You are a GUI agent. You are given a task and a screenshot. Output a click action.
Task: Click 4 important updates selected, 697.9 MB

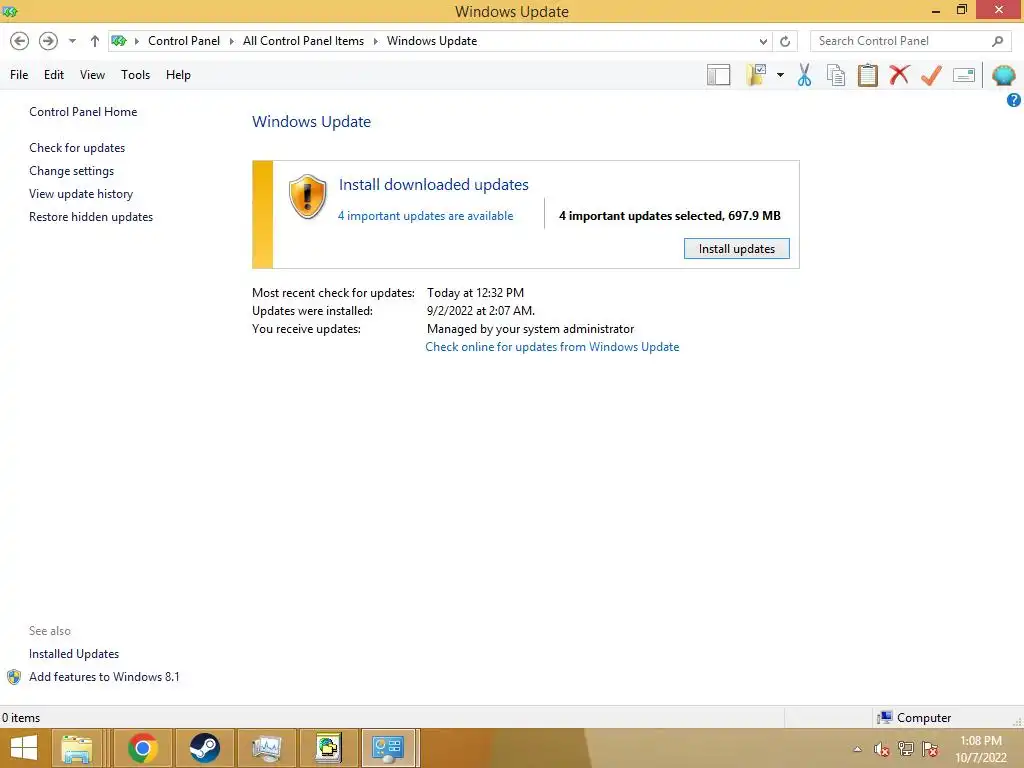point(670,216)
